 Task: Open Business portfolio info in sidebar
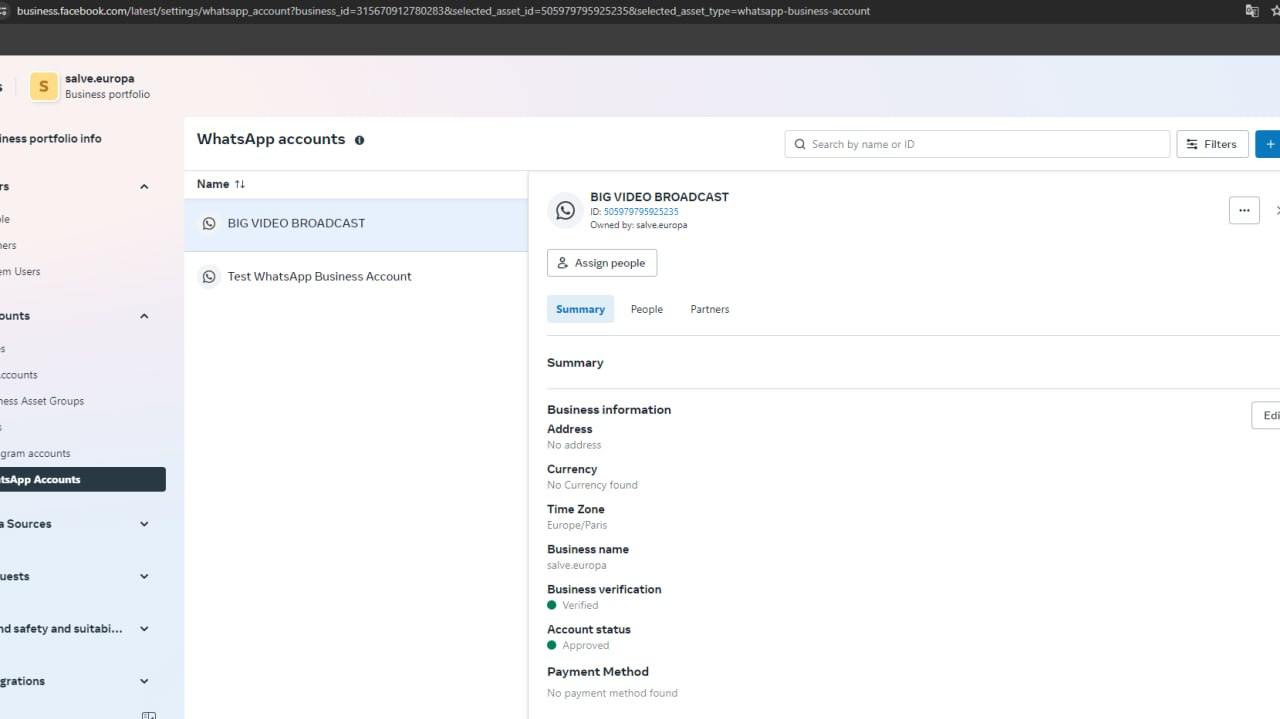50,139
